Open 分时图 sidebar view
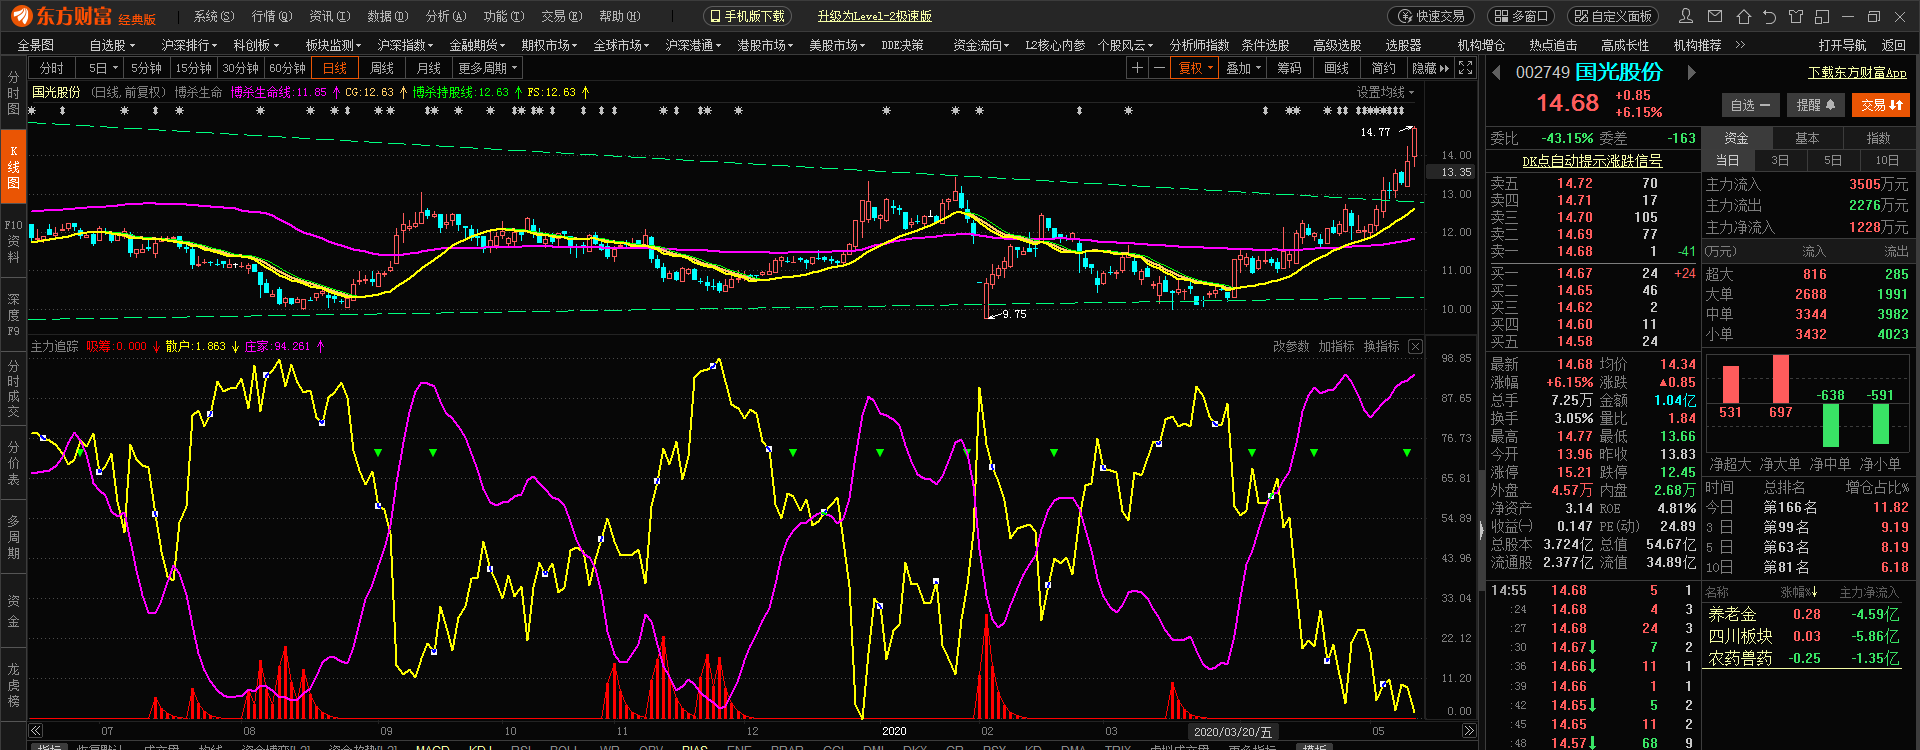 point(13,92)
